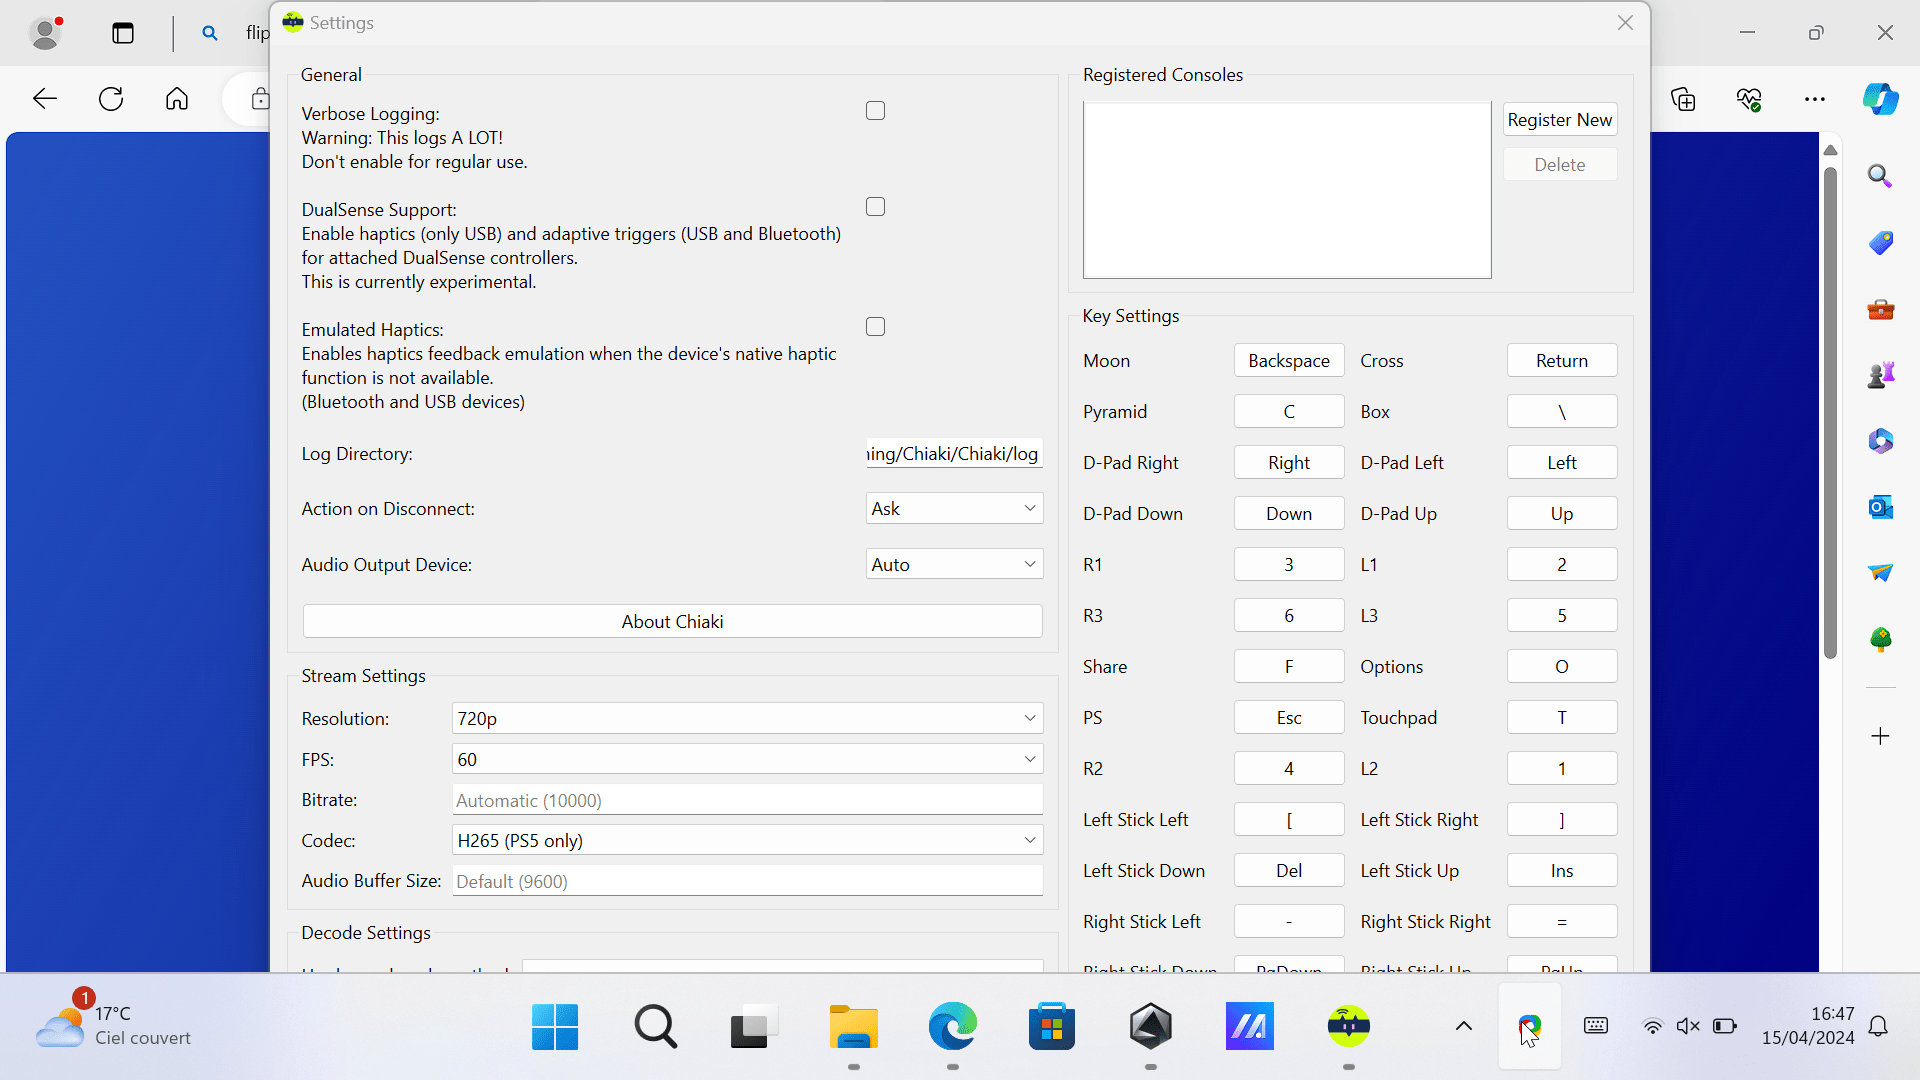The height and width of the screenshot is (1080, 1920).
Task: Click browser refresh icon
Action: click(x=111, y=99)
